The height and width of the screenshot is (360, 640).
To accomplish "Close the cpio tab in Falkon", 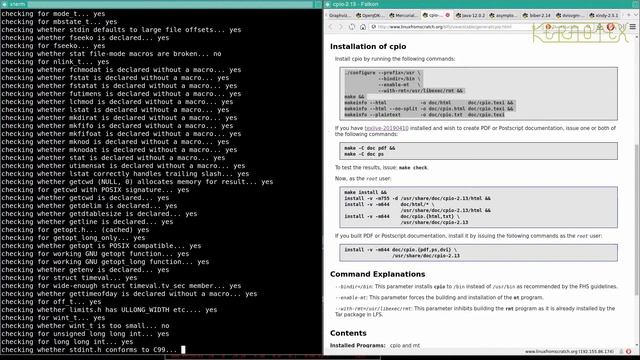I will [x=448, y=15].
